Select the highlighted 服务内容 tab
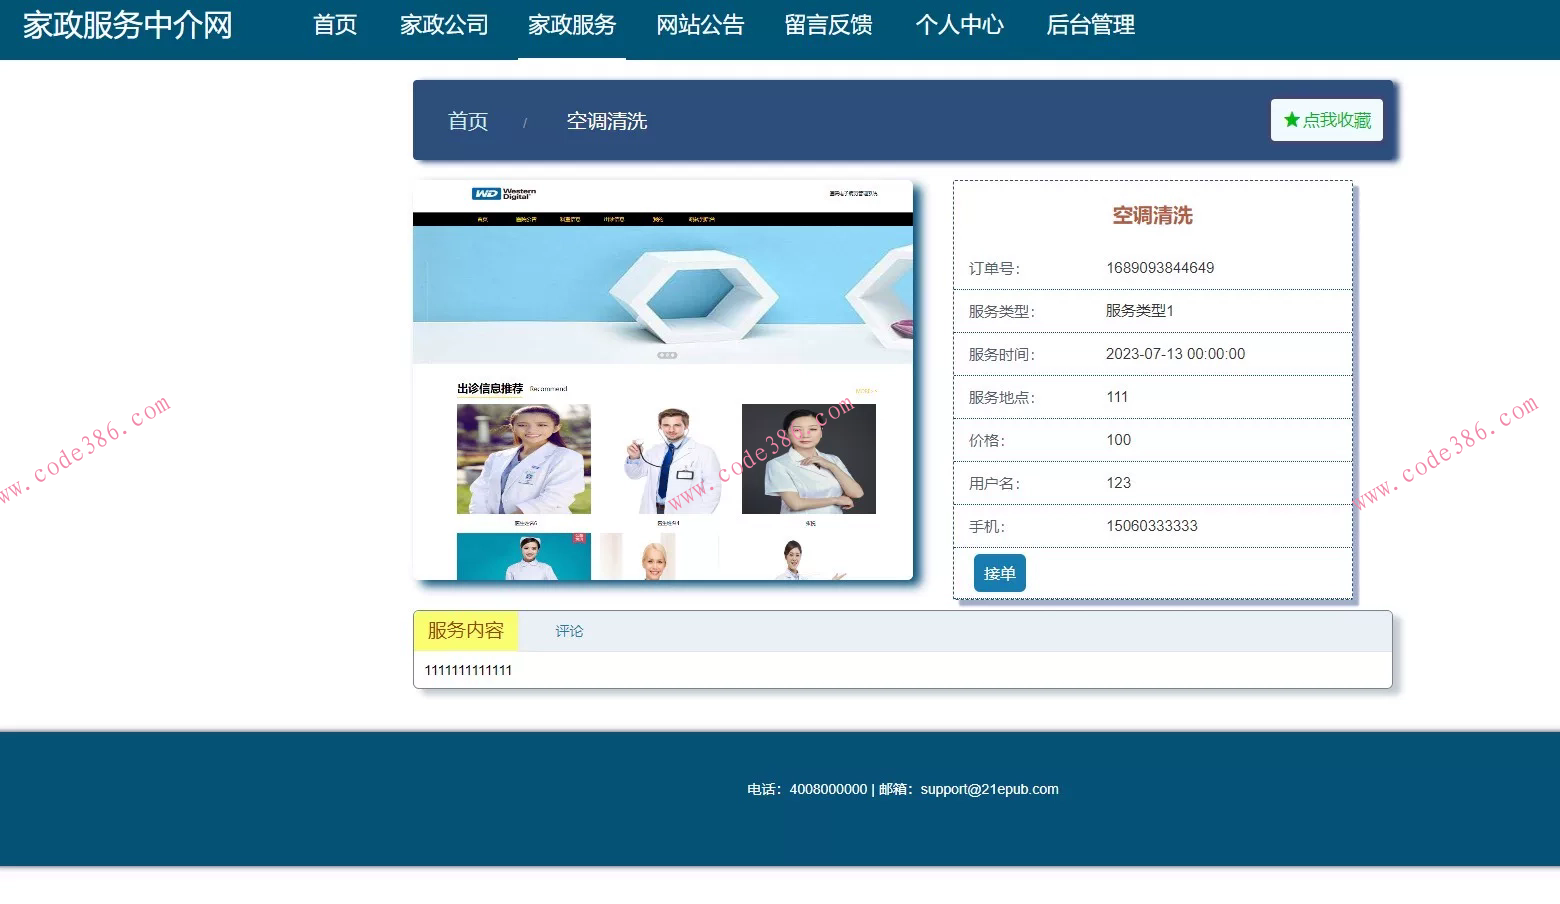The height and width of the screenshot is (904, 1560). [465, 630]
